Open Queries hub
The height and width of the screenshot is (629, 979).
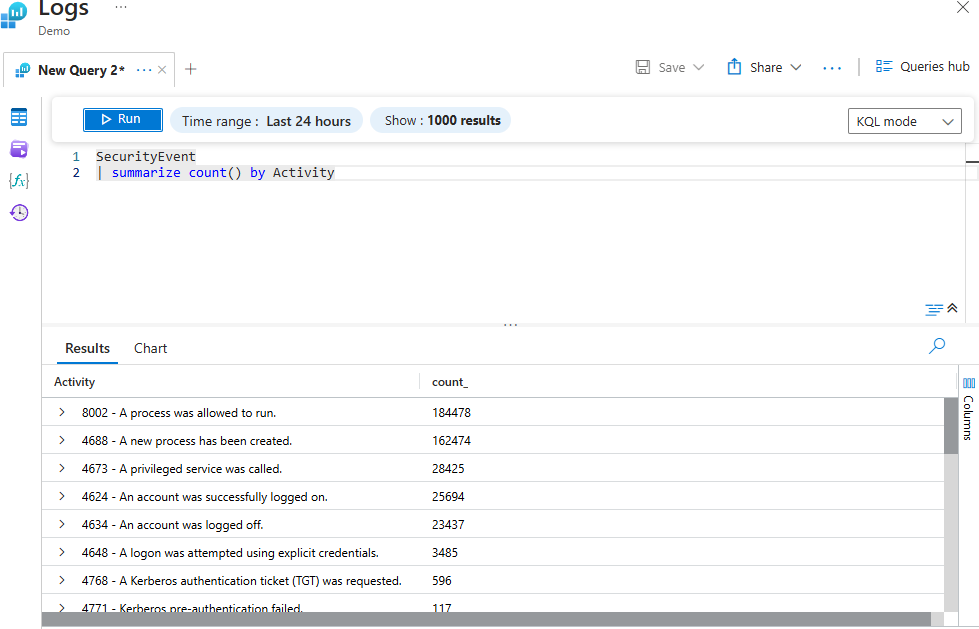(x=922, y=67)
